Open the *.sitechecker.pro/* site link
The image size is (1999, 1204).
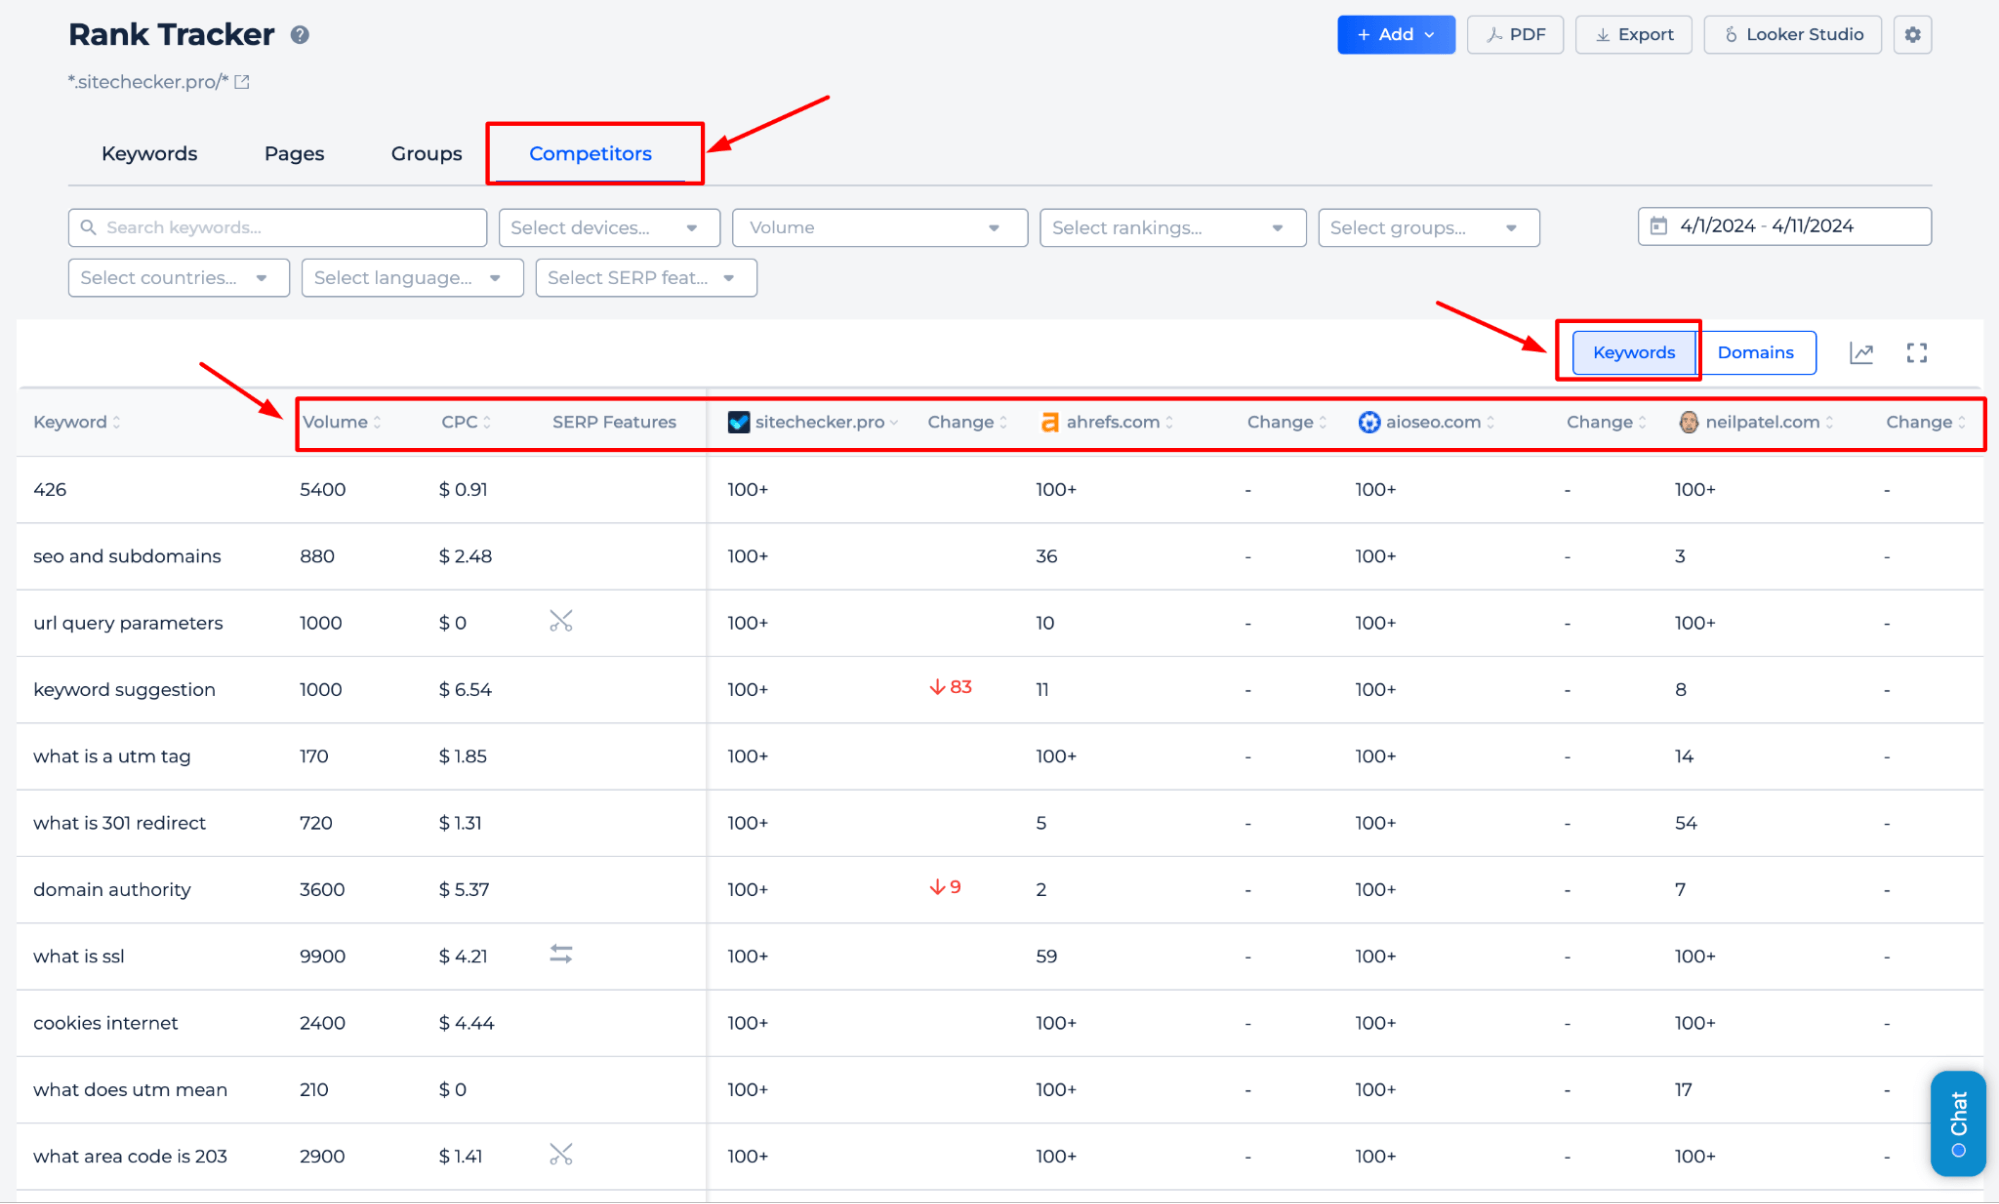coord(148,82)
